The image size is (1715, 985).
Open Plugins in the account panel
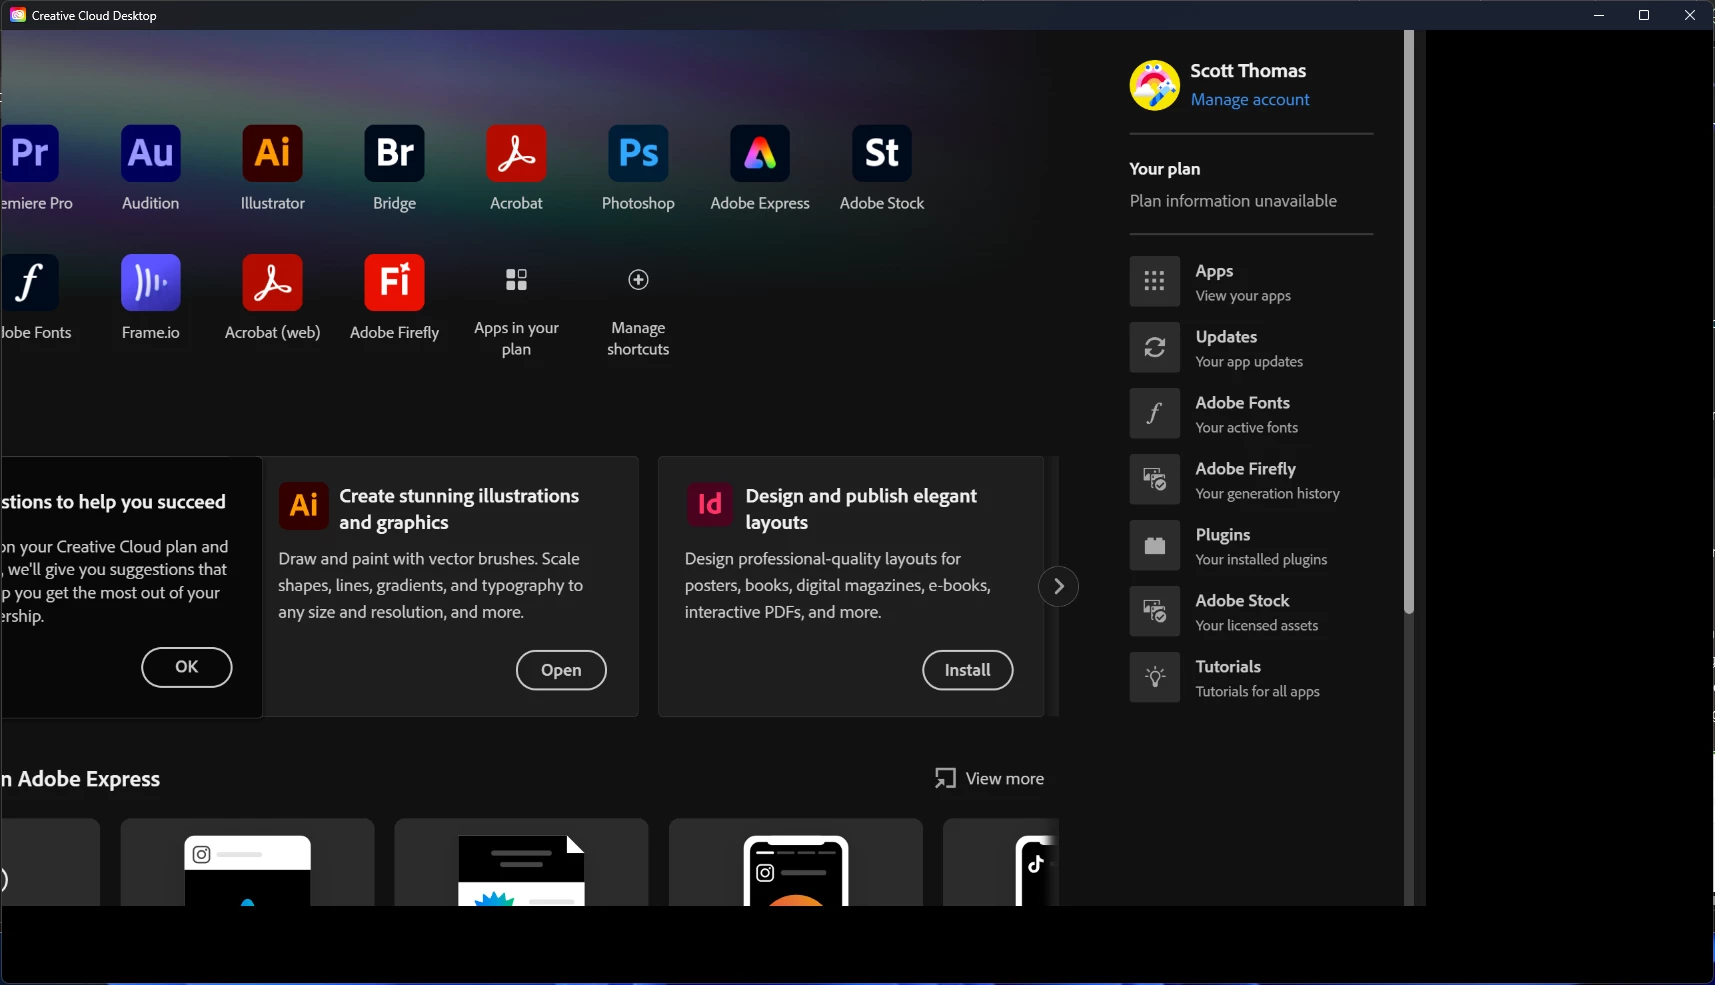coord(1251,546)
